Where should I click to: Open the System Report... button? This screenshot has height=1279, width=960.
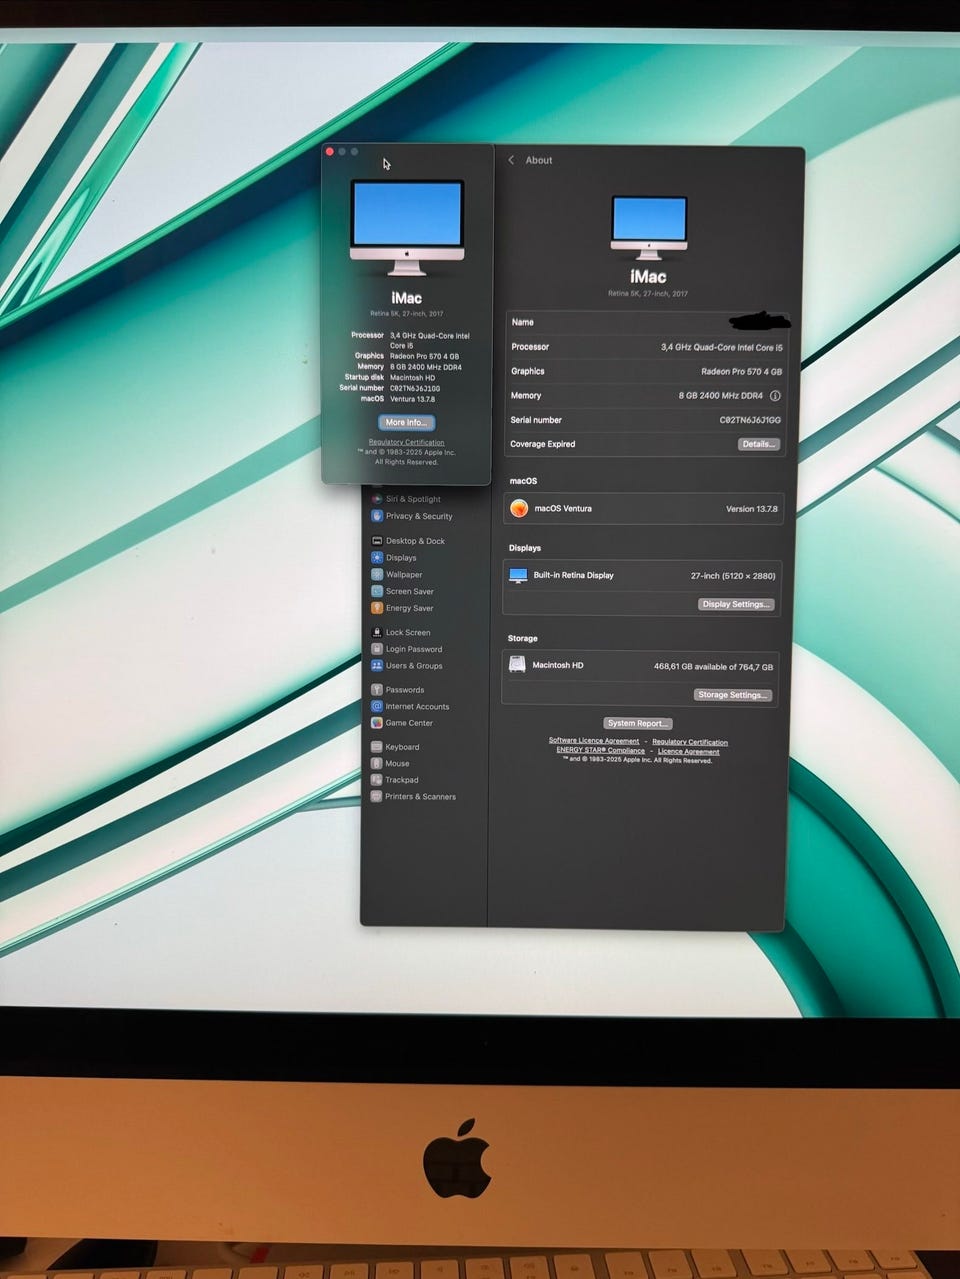pos(638,723)
